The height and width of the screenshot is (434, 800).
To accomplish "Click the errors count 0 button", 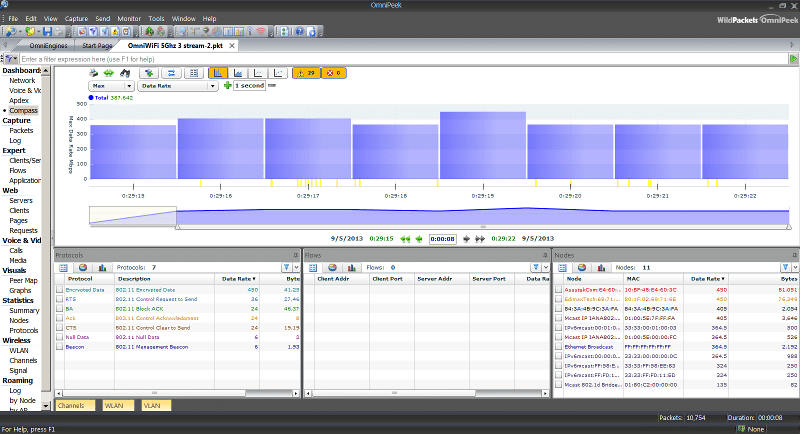I will pos(334,73).
